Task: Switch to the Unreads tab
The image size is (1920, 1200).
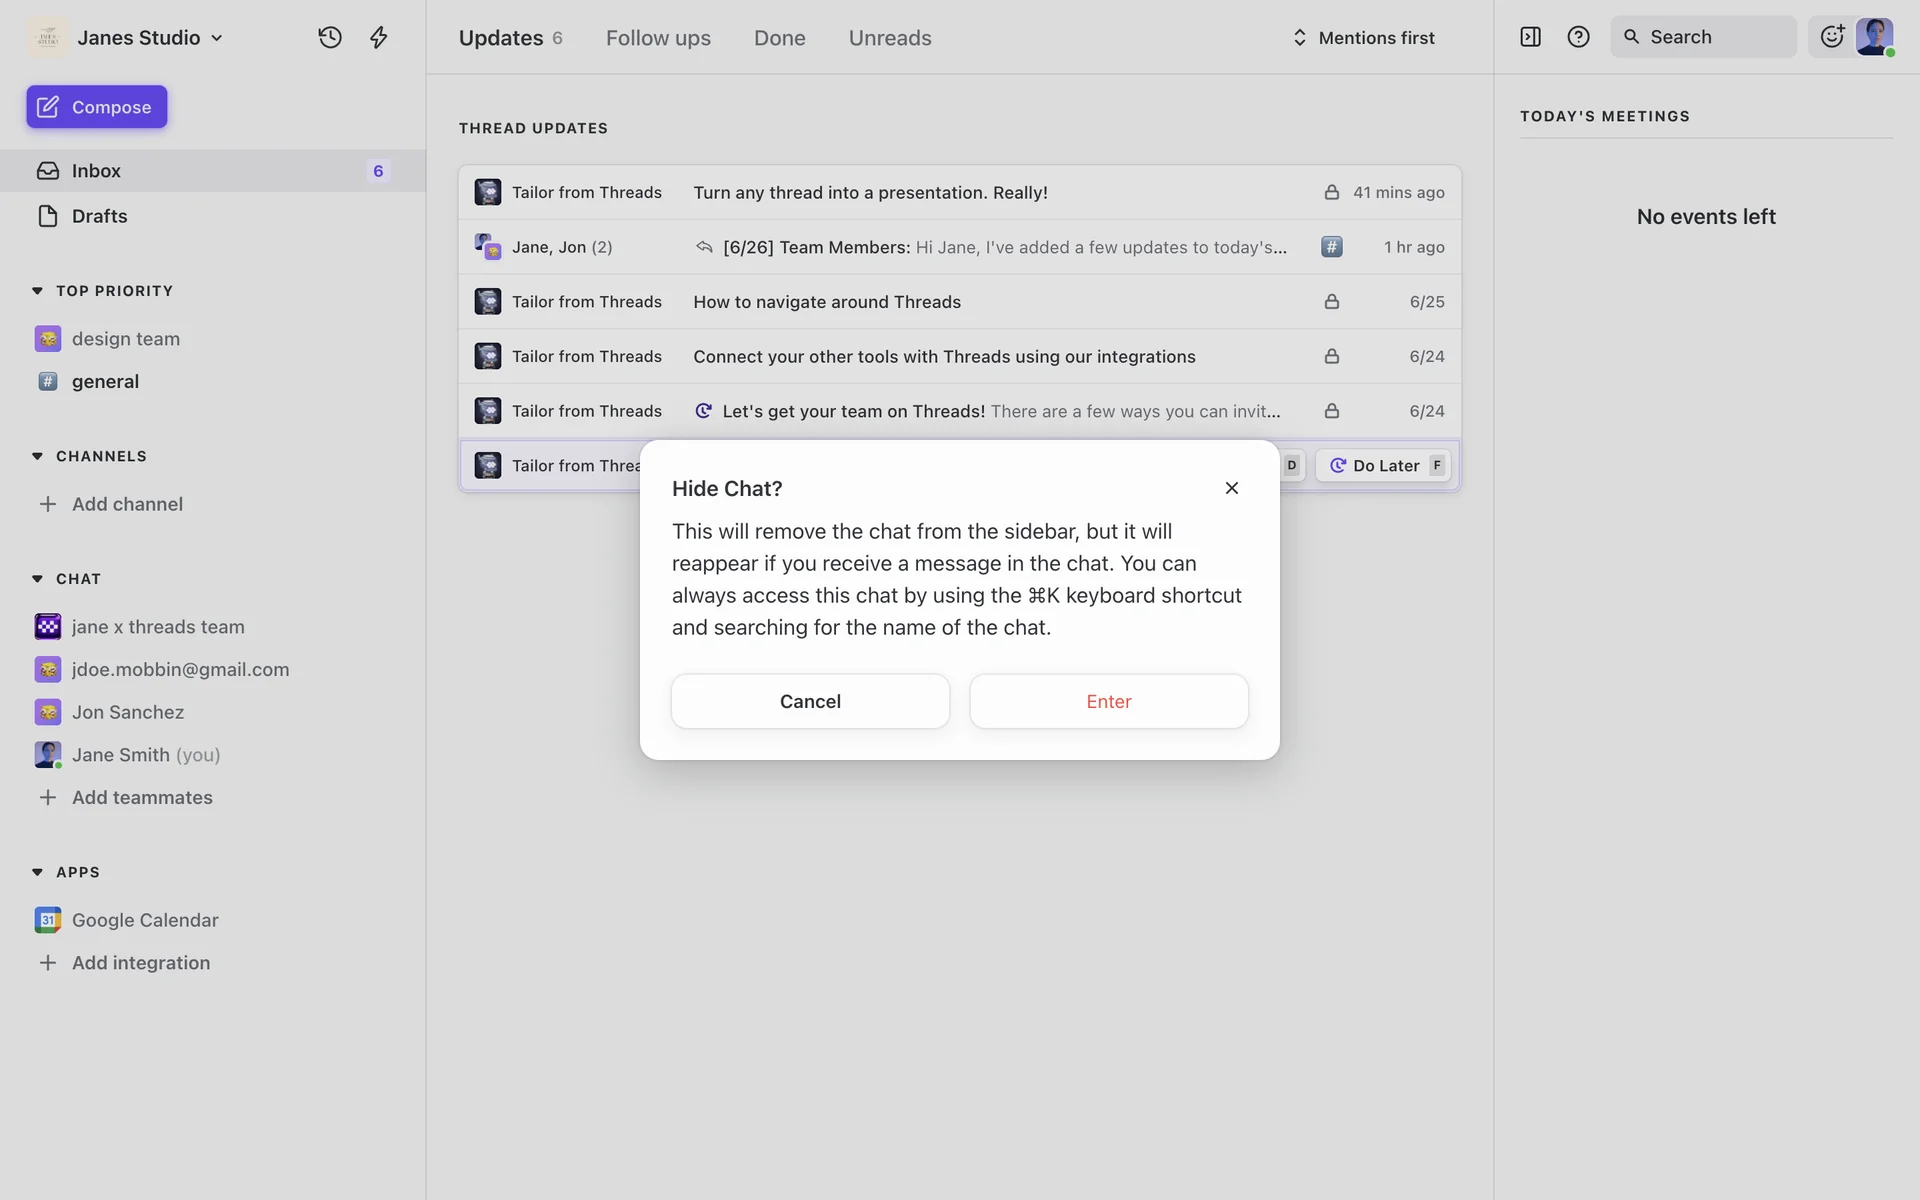Action: [x=889, y=38]
